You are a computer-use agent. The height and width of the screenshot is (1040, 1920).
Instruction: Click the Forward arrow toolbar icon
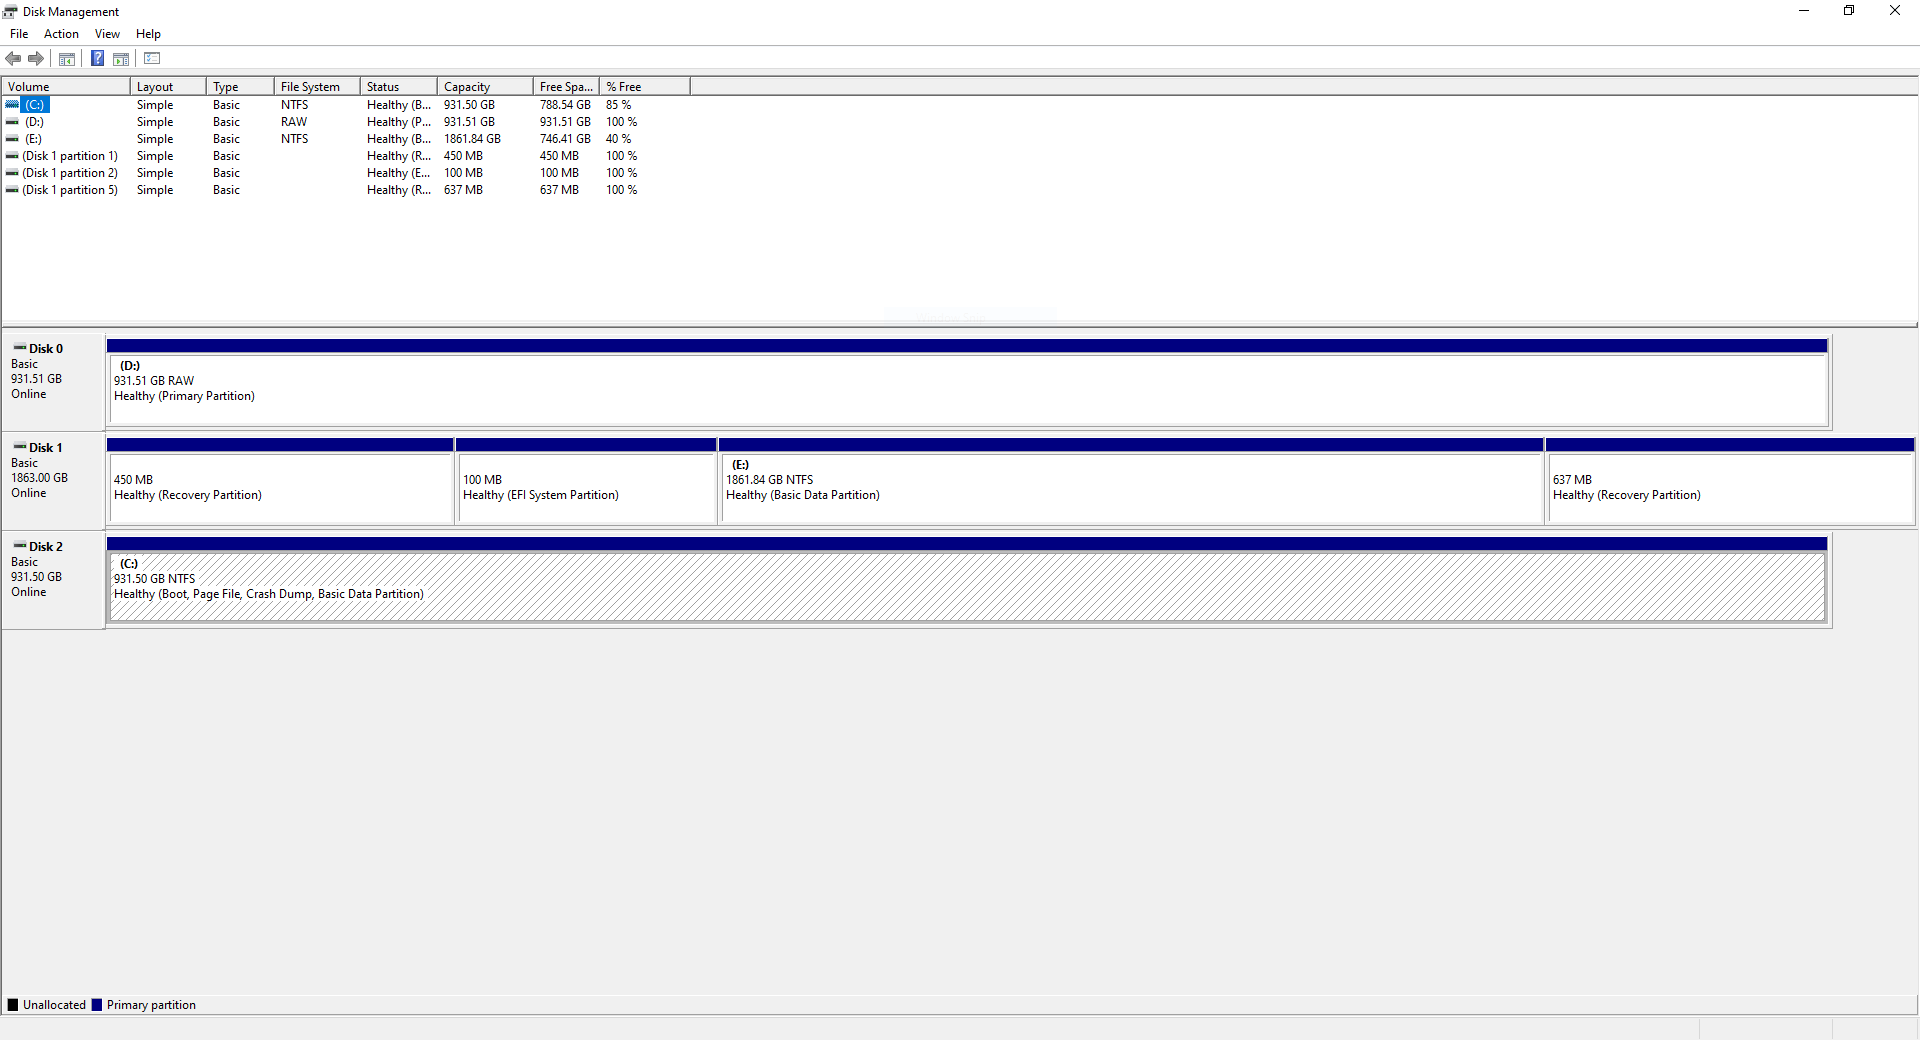click(x=36, y=59)
